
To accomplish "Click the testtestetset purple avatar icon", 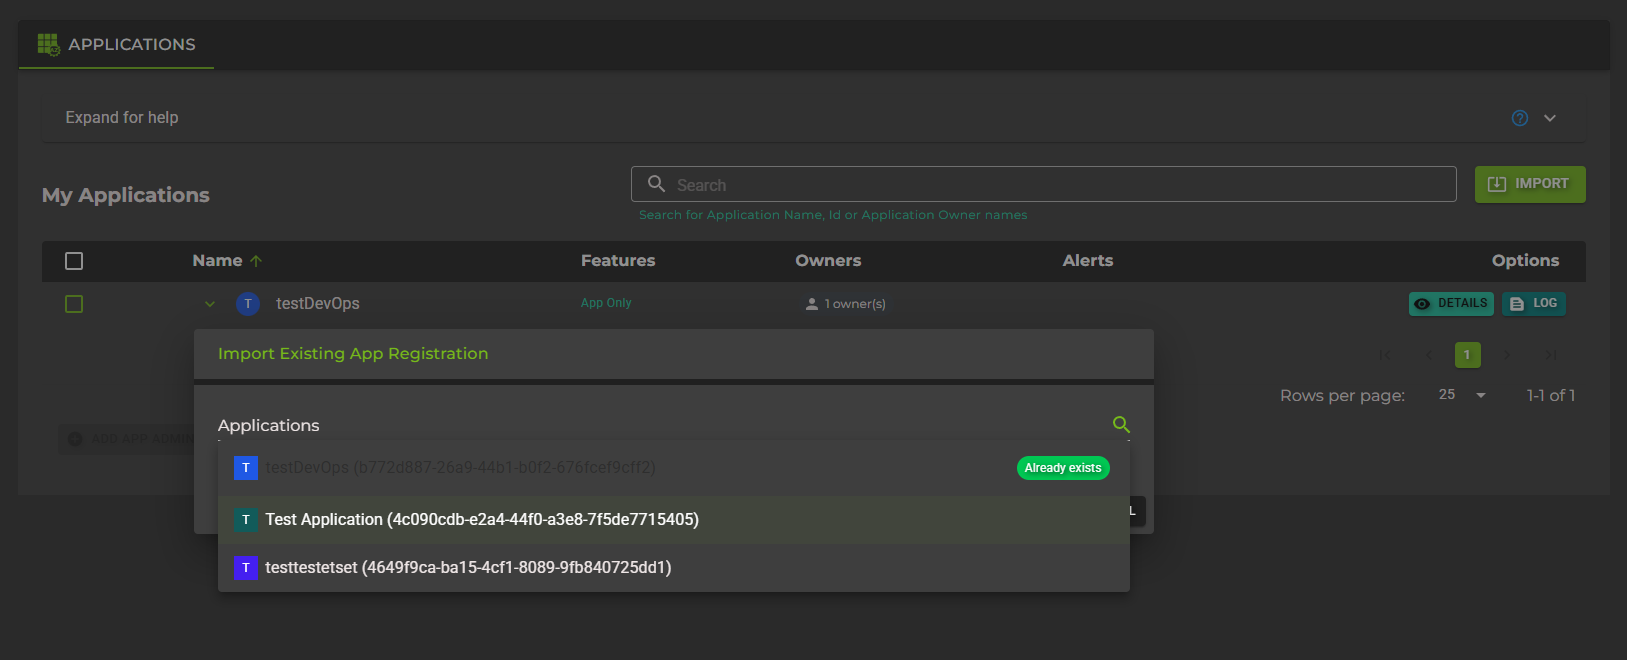I will click(246, 568).
